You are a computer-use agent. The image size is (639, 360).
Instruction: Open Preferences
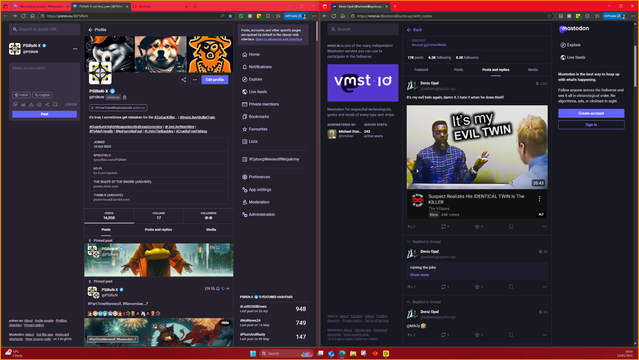tap(256, 177)
